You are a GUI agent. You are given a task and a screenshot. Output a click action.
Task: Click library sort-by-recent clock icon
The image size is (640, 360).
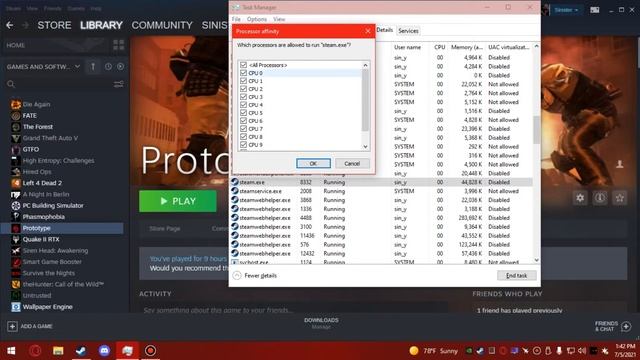coord(108,67)
